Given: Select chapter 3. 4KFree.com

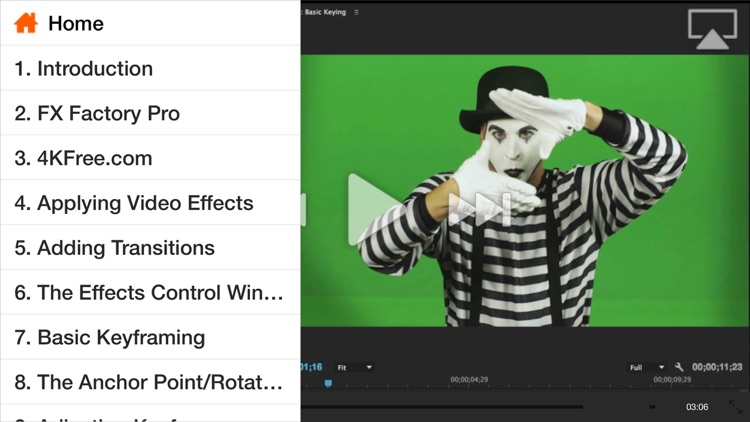Looking at the screenshot, I should pos(150,158).
